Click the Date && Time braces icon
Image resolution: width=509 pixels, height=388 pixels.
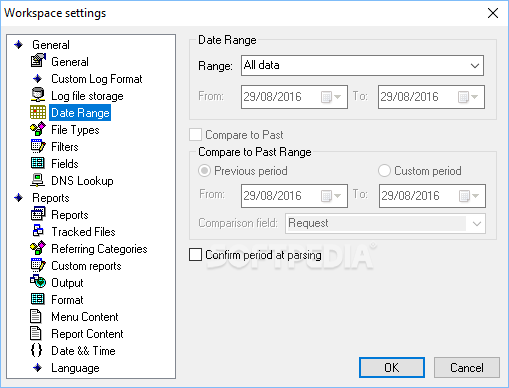36,350
